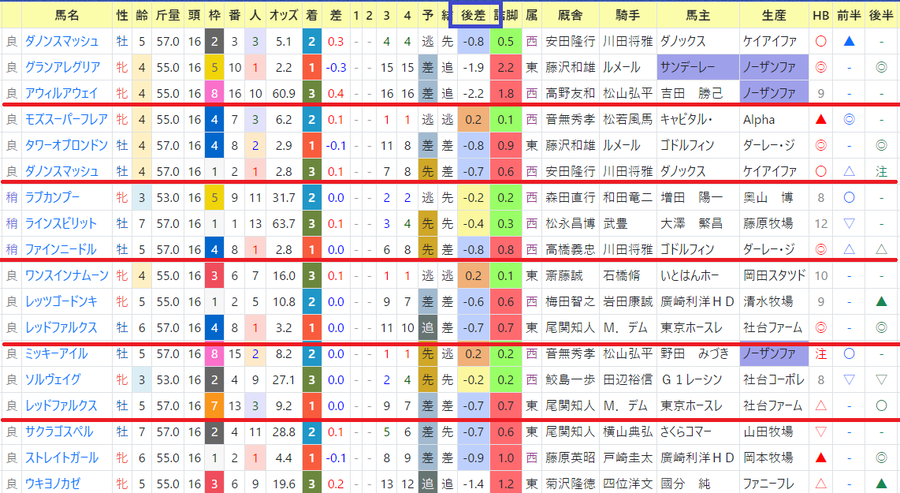Click the green filled triangle in ウキヨノカゼ row
900x493 pixels.
882,484
